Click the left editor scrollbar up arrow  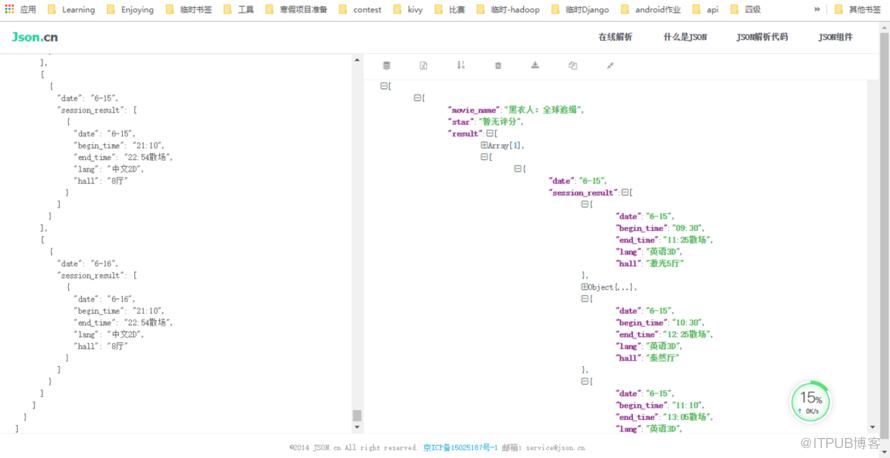[357, 60]
